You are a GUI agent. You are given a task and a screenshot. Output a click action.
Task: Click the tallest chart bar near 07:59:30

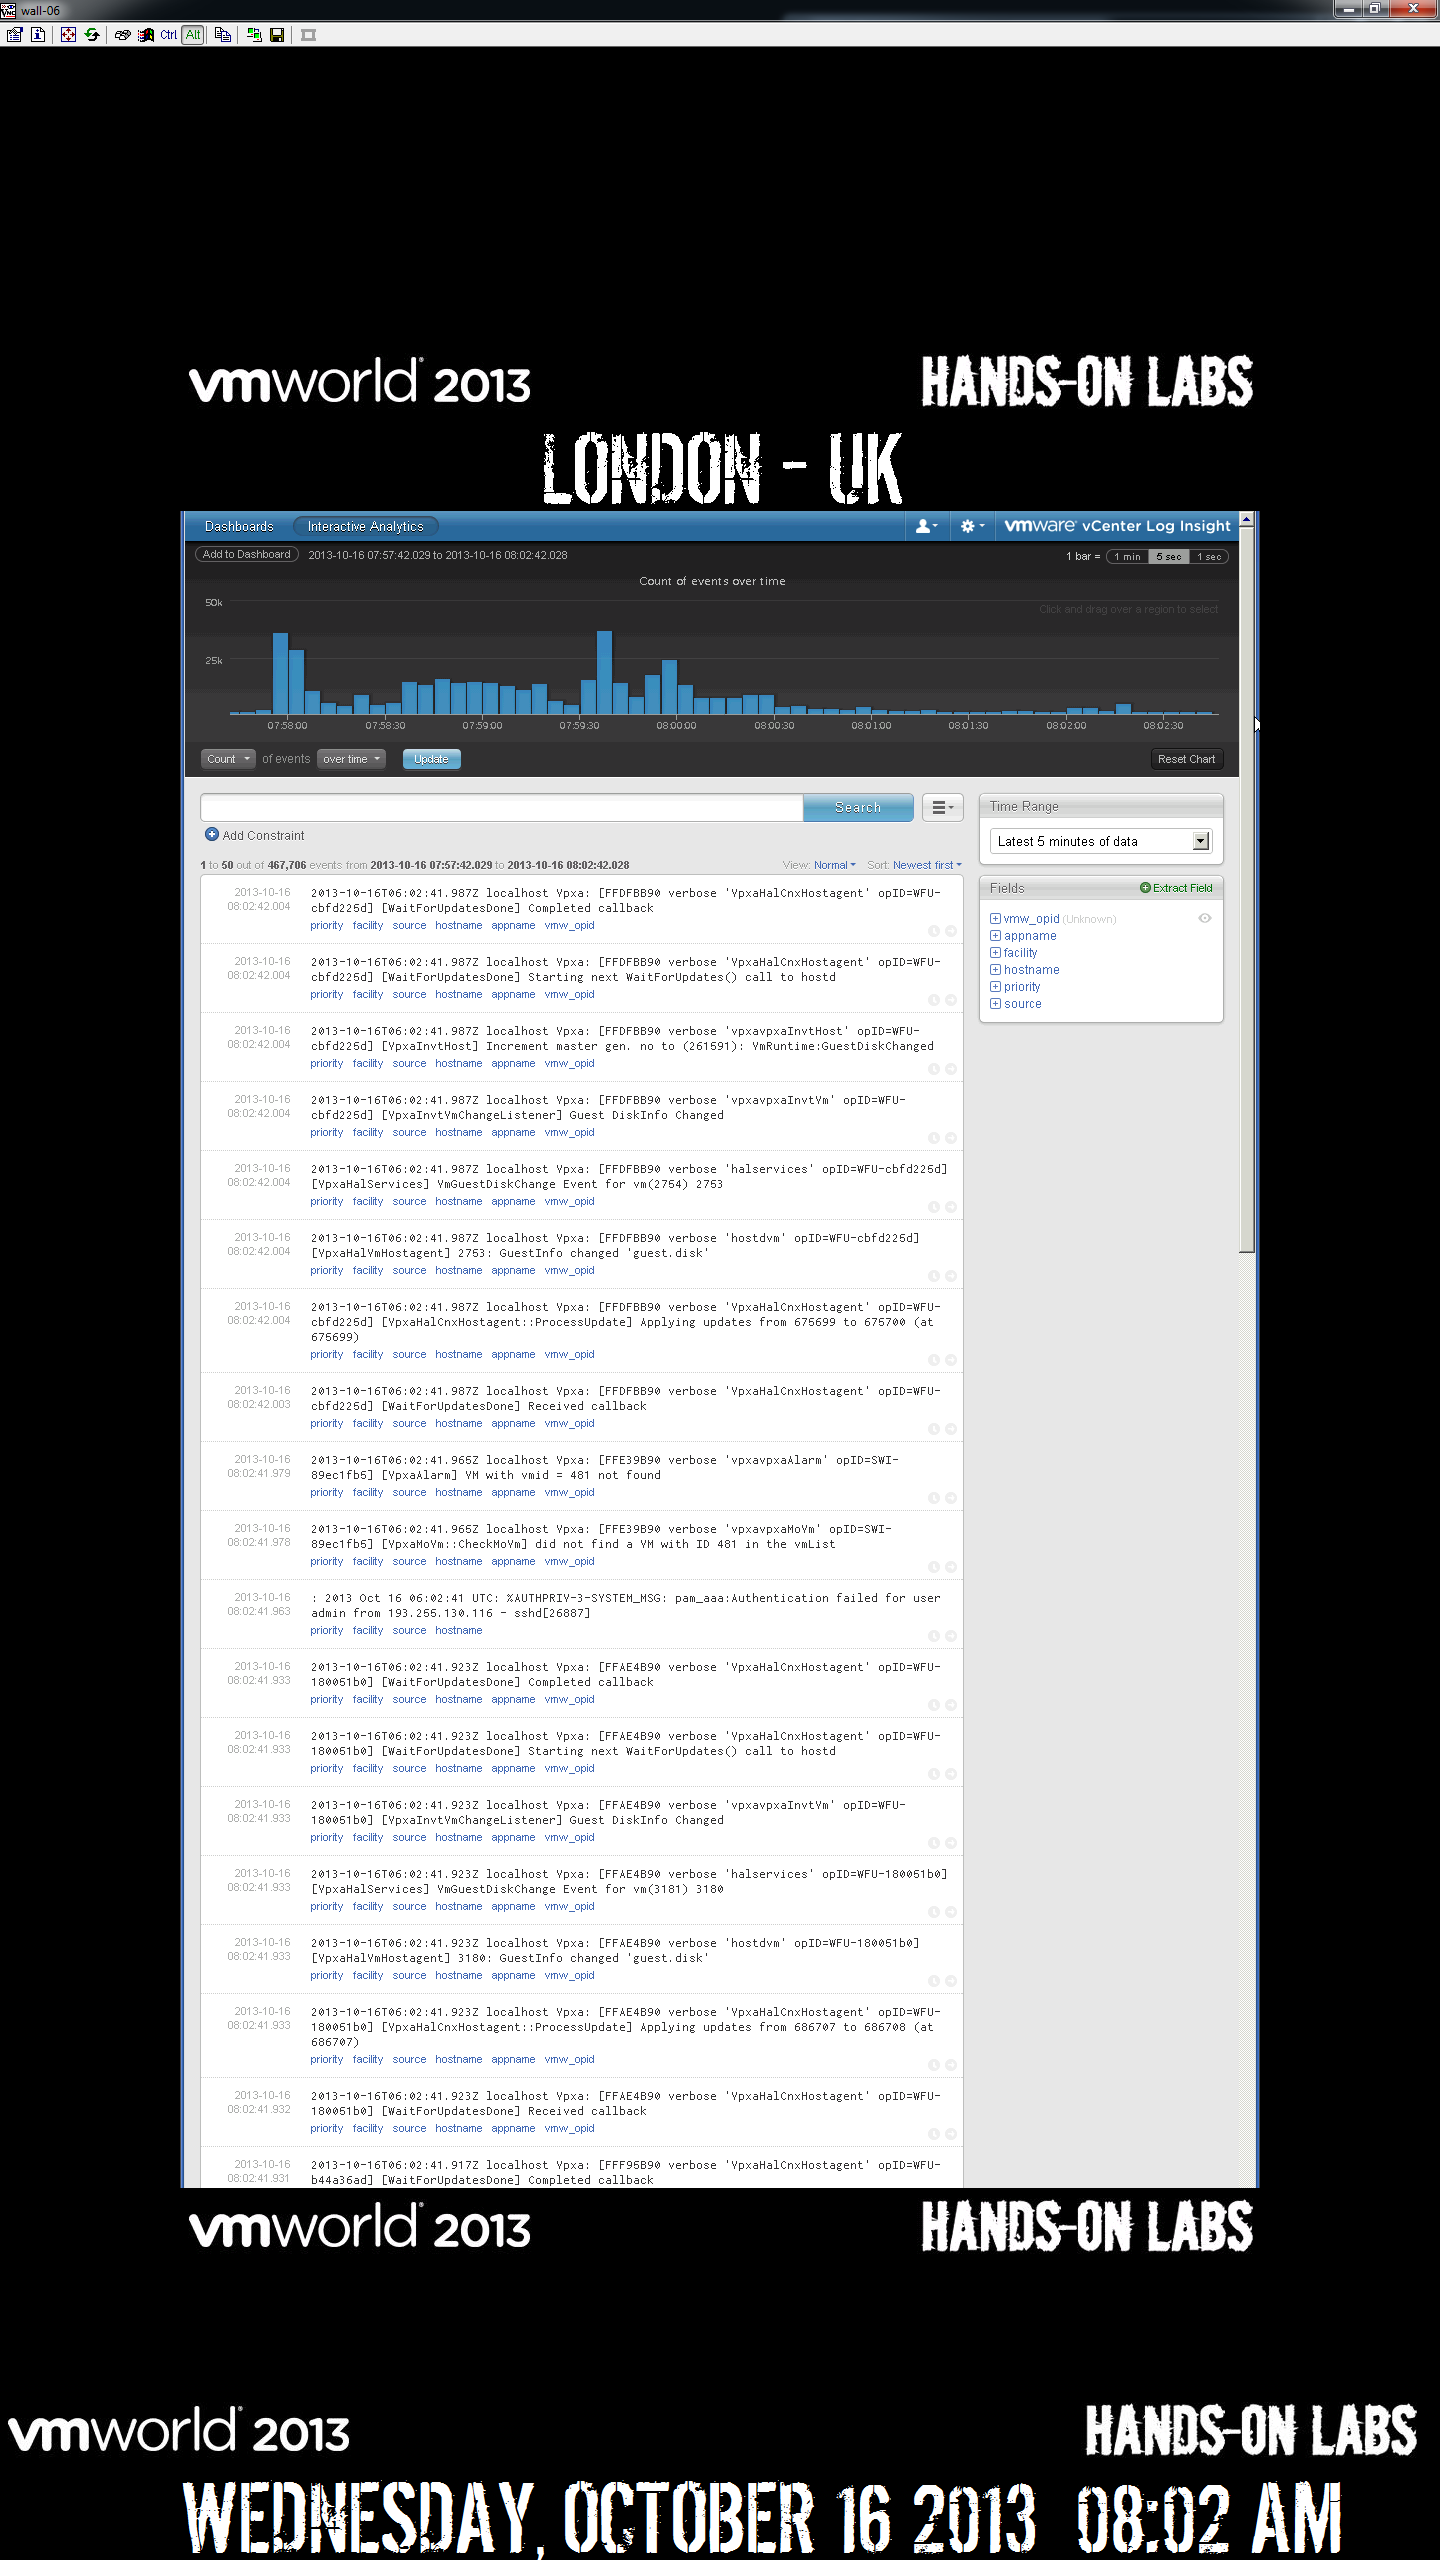click(x=604, y=672)
